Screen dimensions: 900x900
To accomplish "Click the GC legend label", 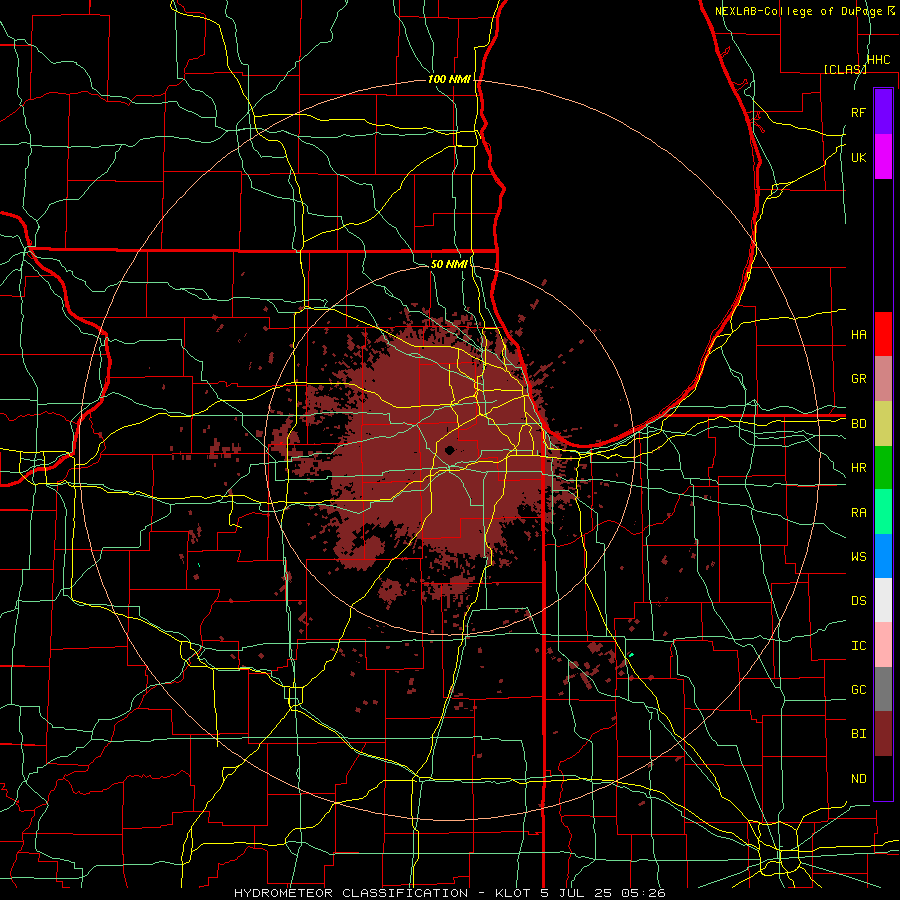I will point(858,690).
